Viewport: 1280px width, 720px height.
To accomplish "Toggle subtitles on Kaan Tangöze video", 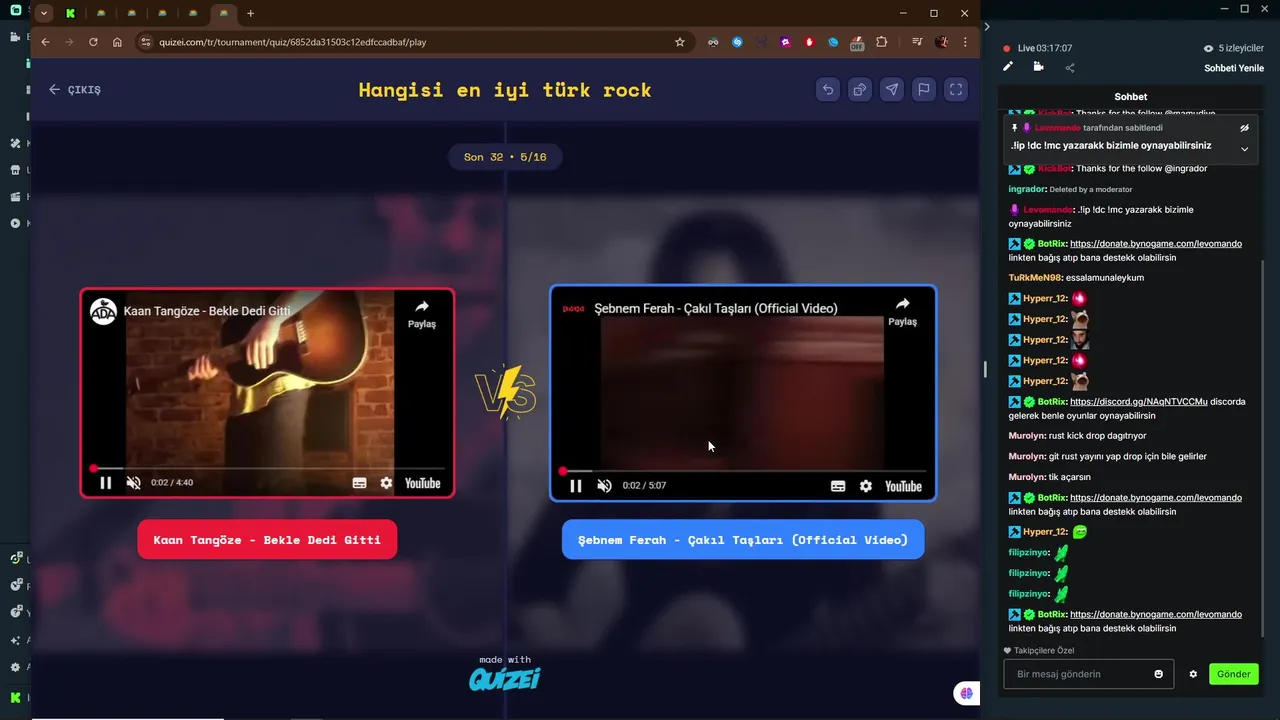I will [x=359, y=483].
